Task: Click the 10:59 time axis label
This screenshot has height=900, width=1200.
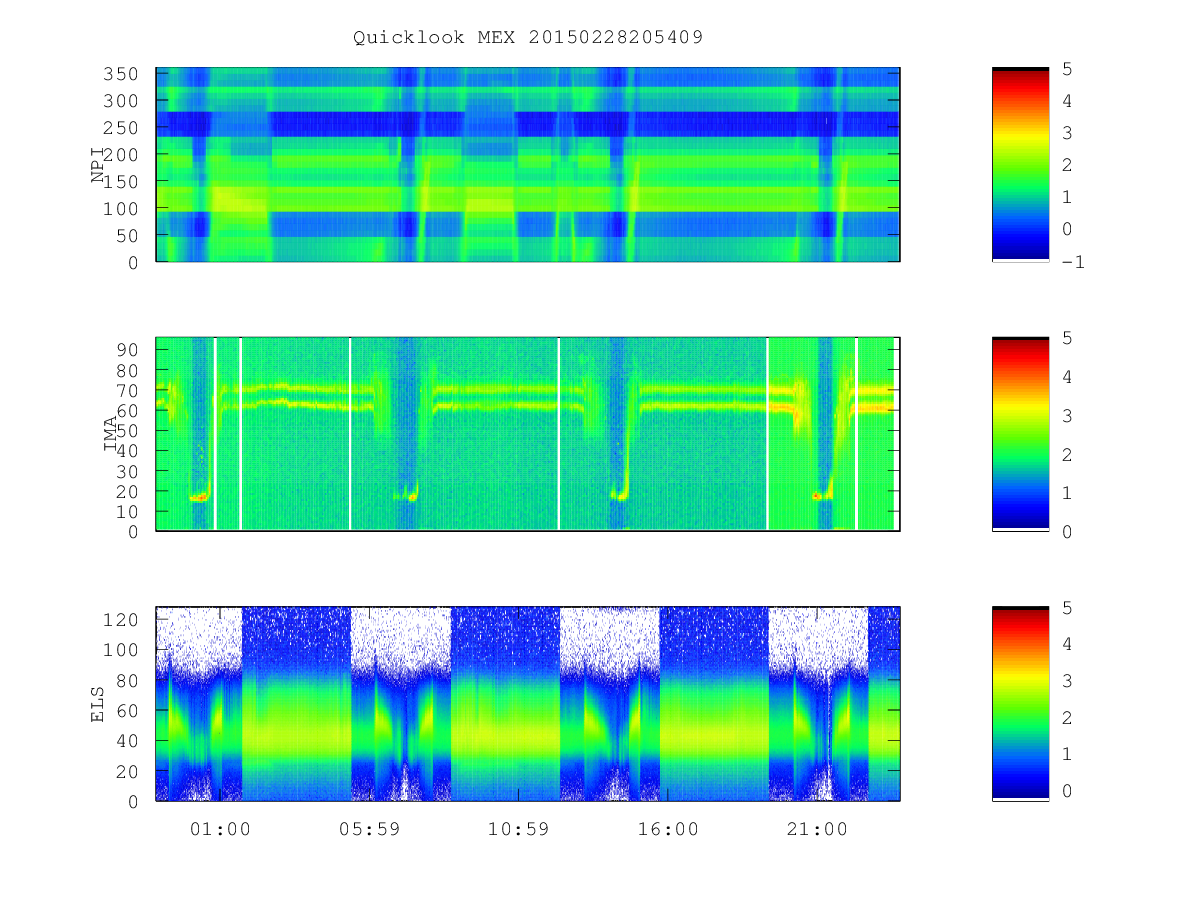Action: click(518, 829)
